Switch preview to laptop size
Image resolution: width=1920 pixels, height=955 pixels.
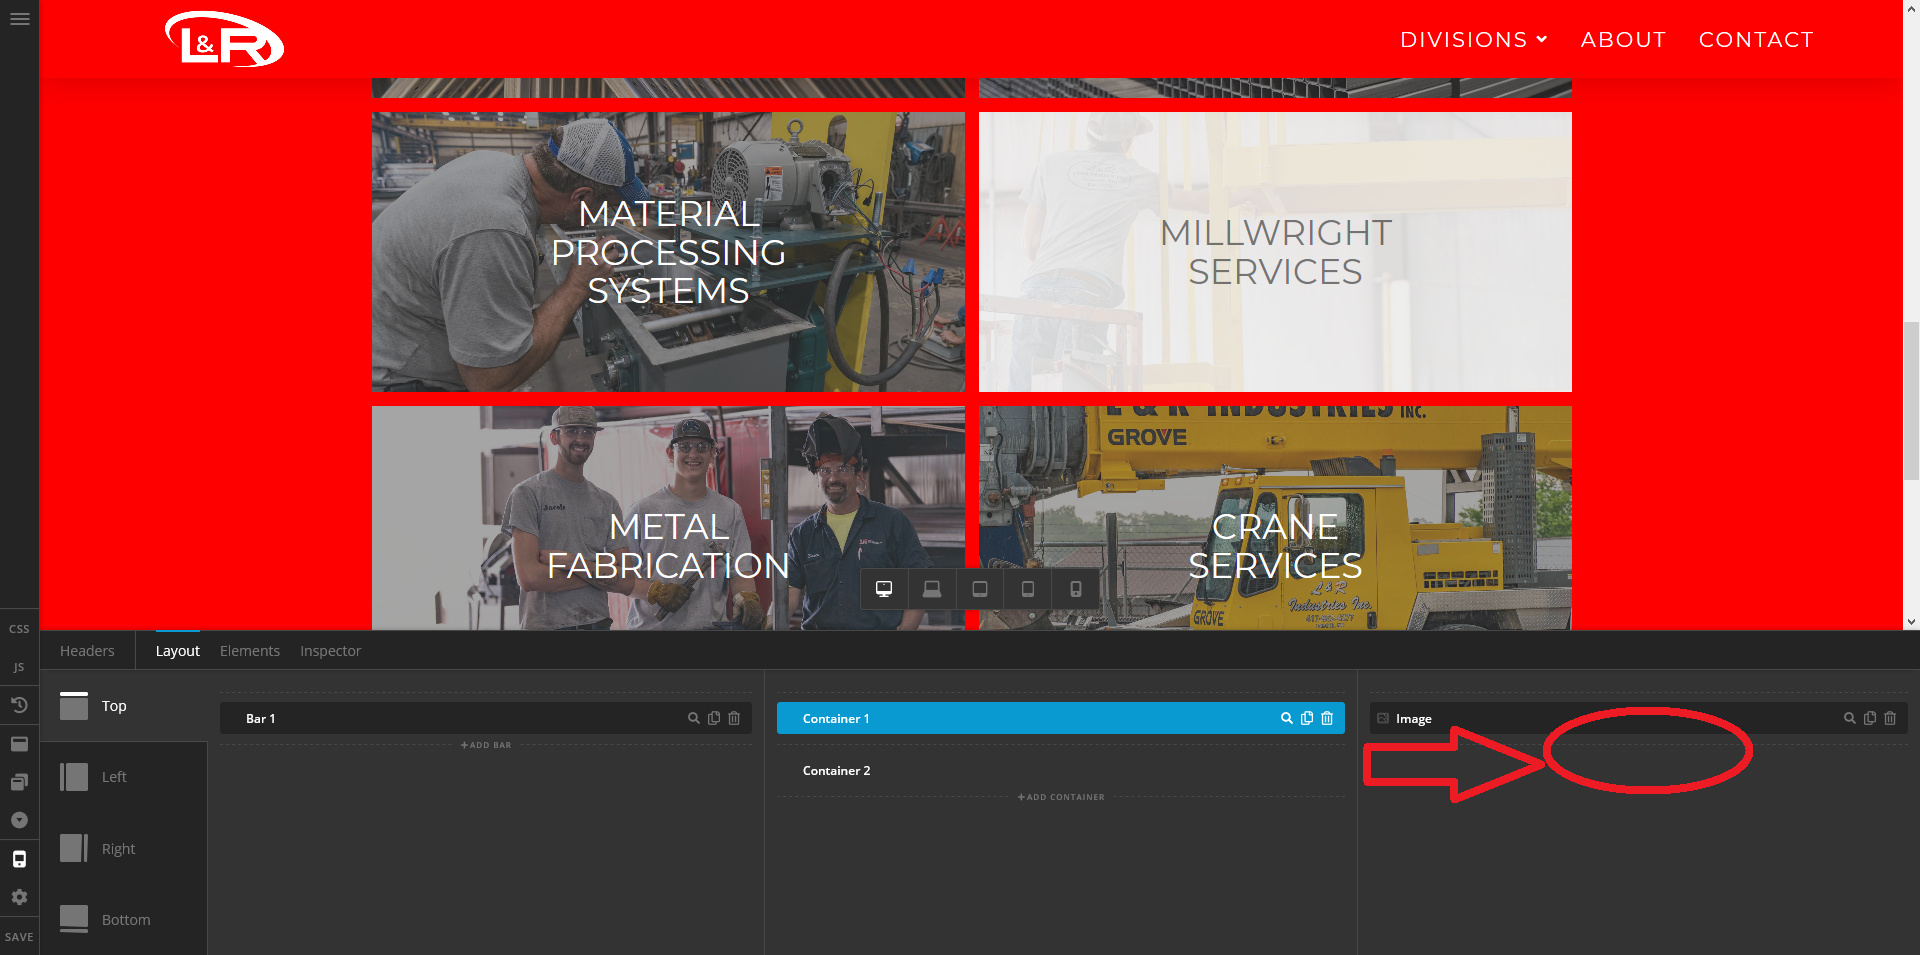932,589
